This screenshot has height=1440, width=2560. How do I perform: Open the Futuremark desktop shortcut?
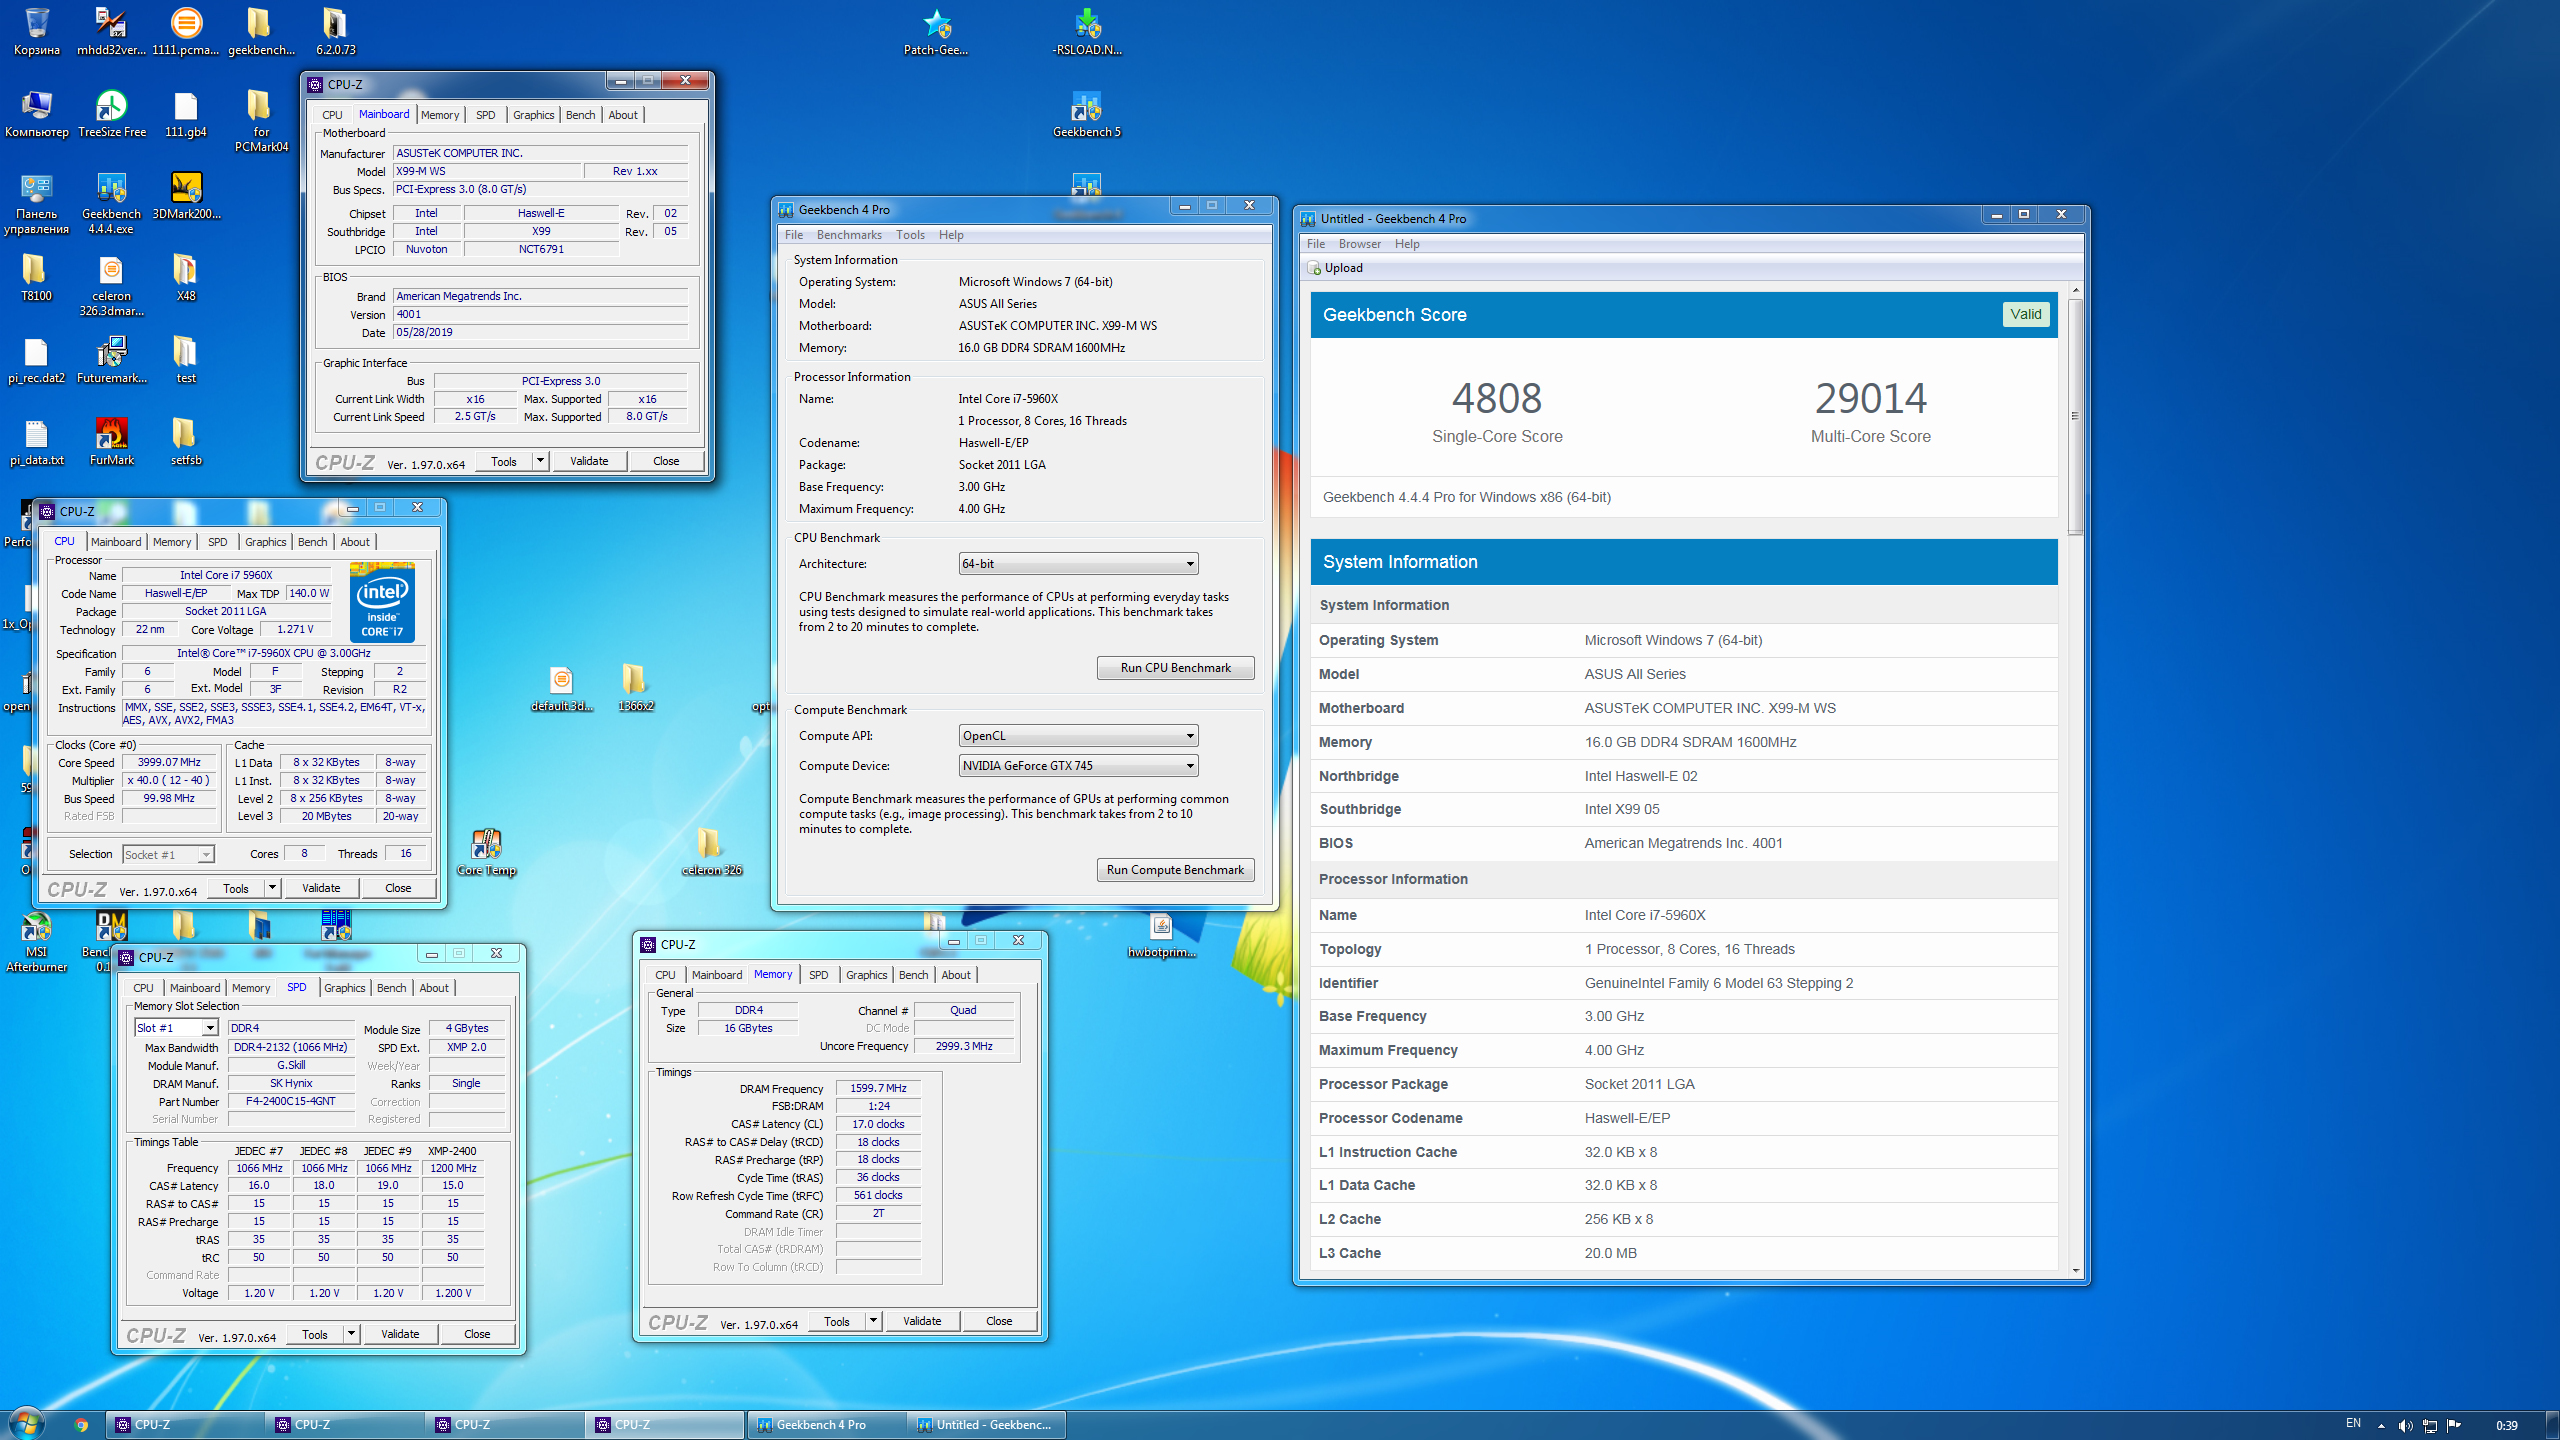(111, 359)
